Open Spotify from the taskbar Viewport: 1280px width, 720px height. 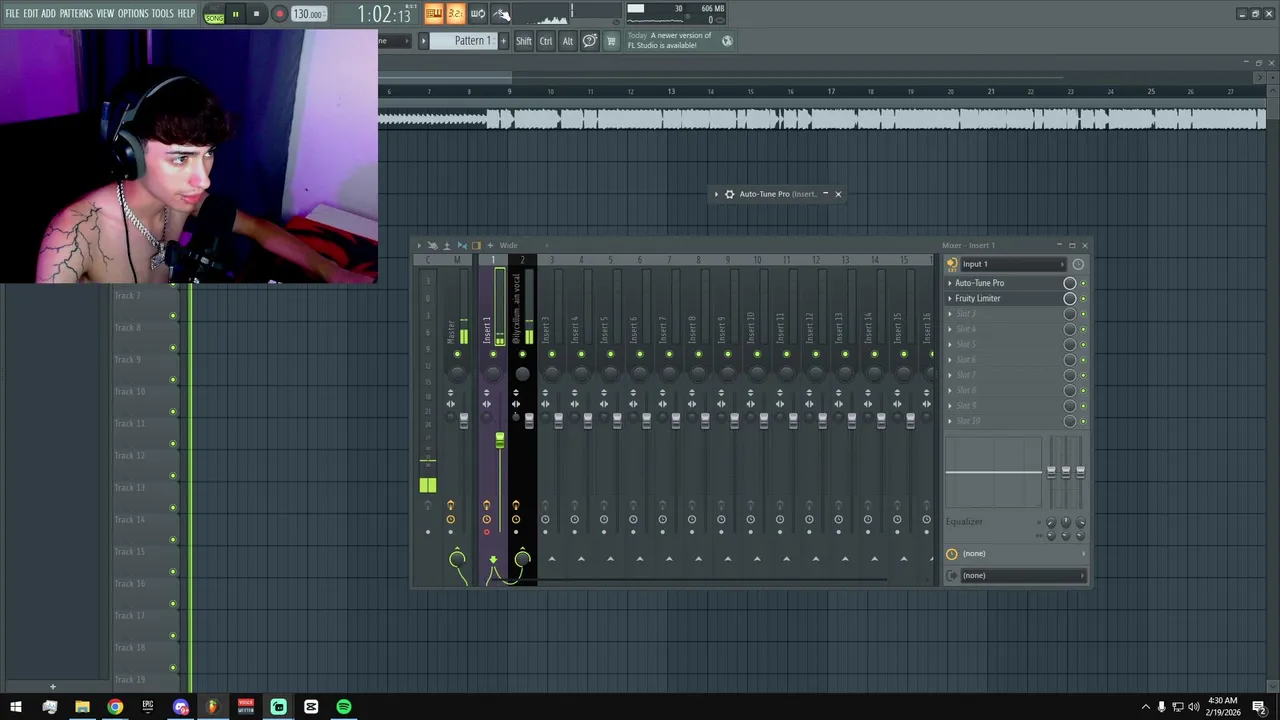pos(344,707)
